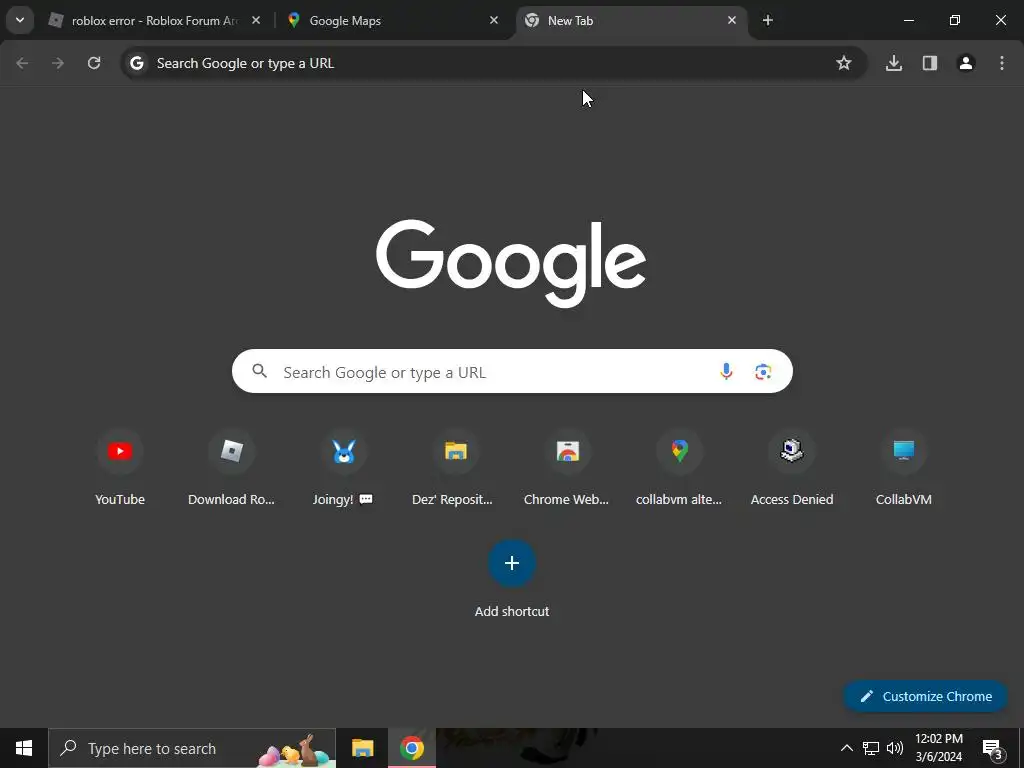Open the collabvm alternatives maps shortcut icon
Image resolution: width=1024 pixels, height=768 pixels.
tap(679, 451)
